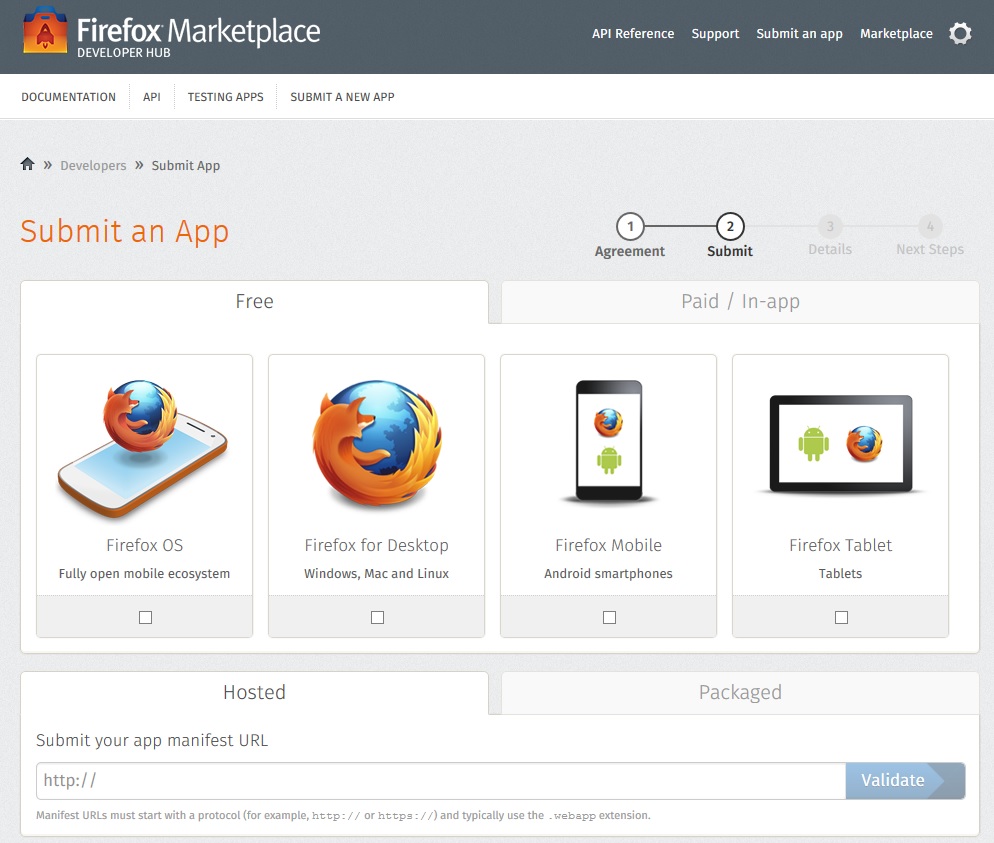Viewport: 994px width, 843px height.
Task: Open the TESTING APPS menu item
Action: pos(225,97)
